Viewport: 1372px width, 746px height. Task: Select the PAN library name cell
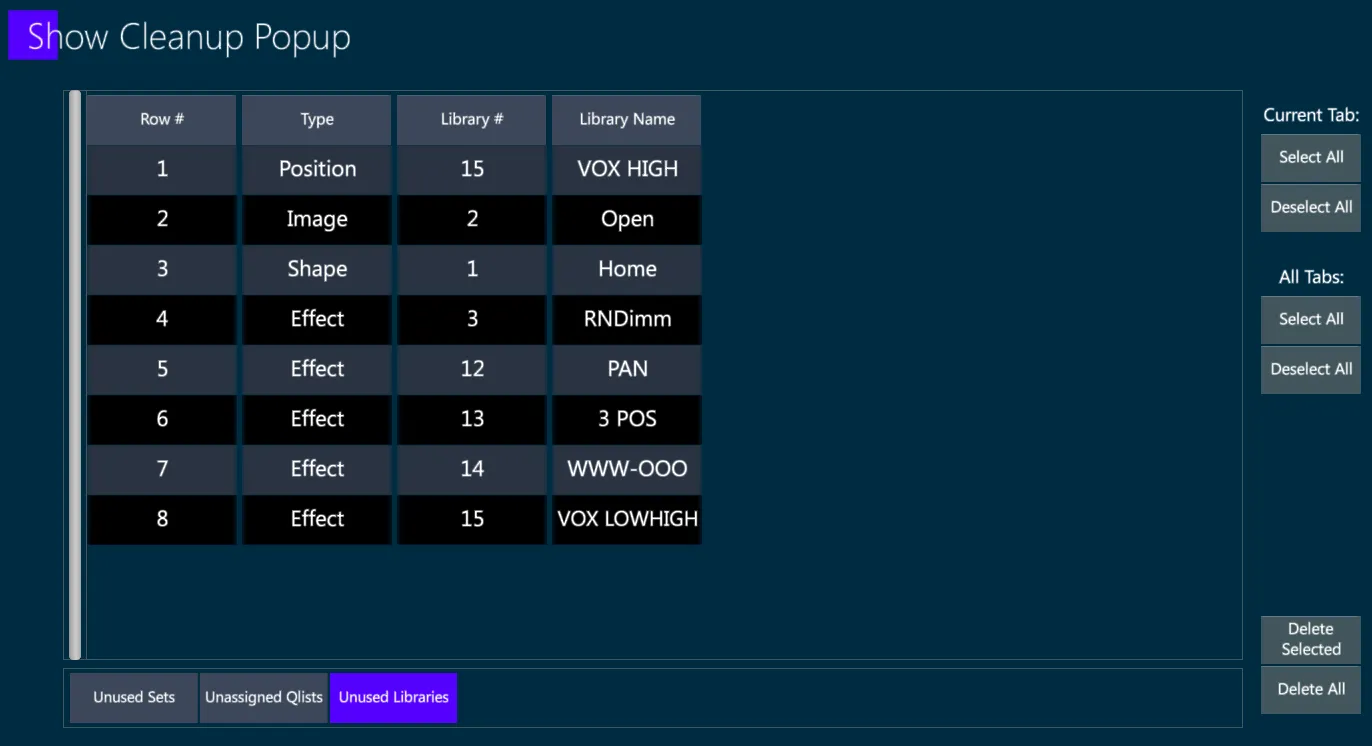point(627,369)
